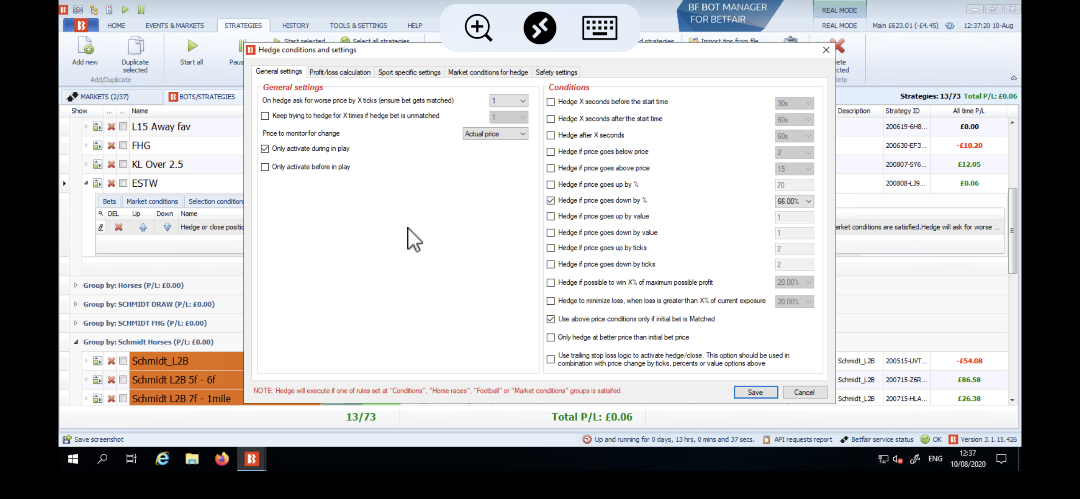Open the TOOLS & SETTINGS ribbon tab
This screenshot has height=499, width=1080.
tap(358, 26)
